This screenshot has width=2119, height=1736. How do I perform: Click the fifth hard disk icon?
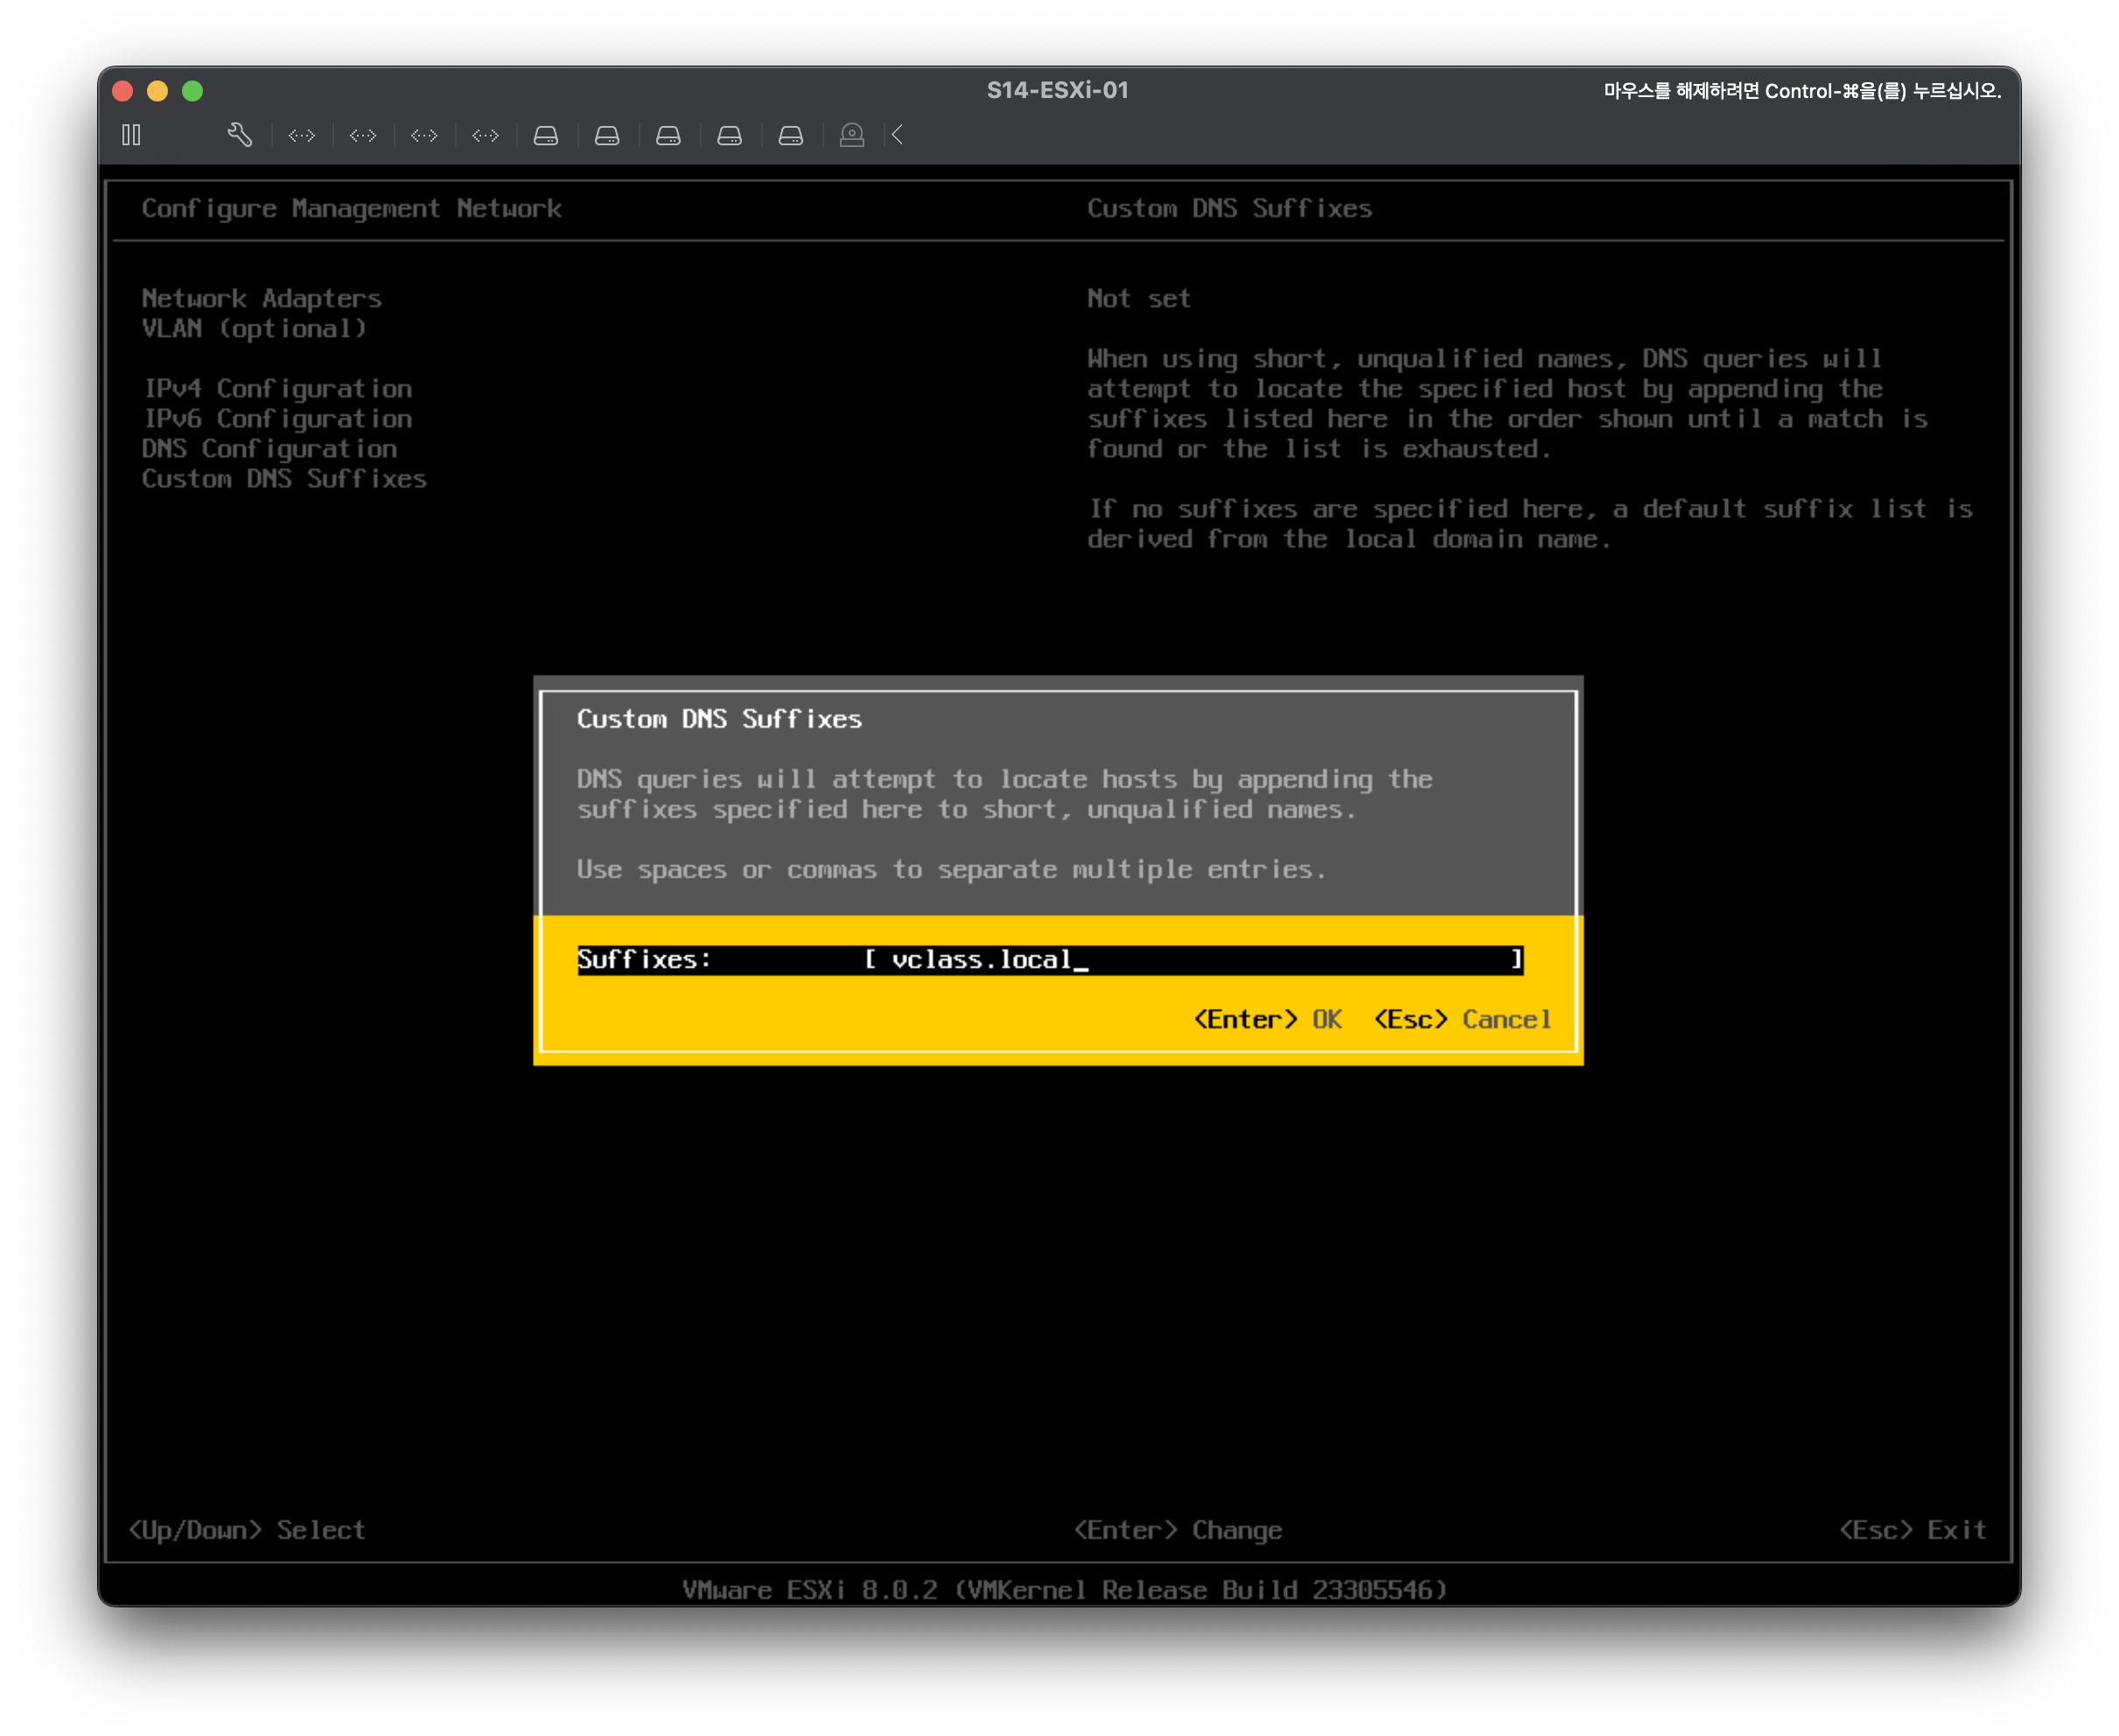(791, 135)
